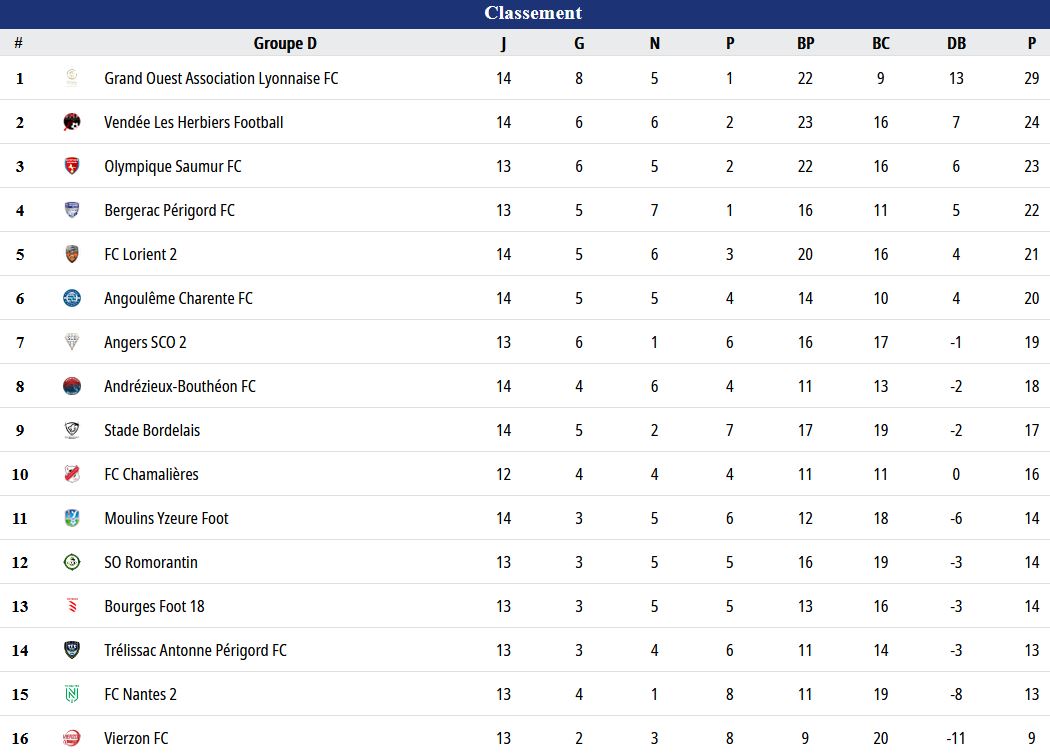This screenshot has height=754, width=1050.
Task: Click the Angoulême Charente FC blue round logo
Action: 72,298
